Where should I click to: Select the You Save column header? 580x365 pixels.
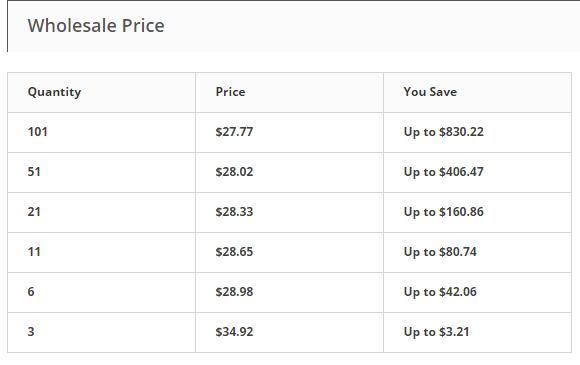pos(477,92)
